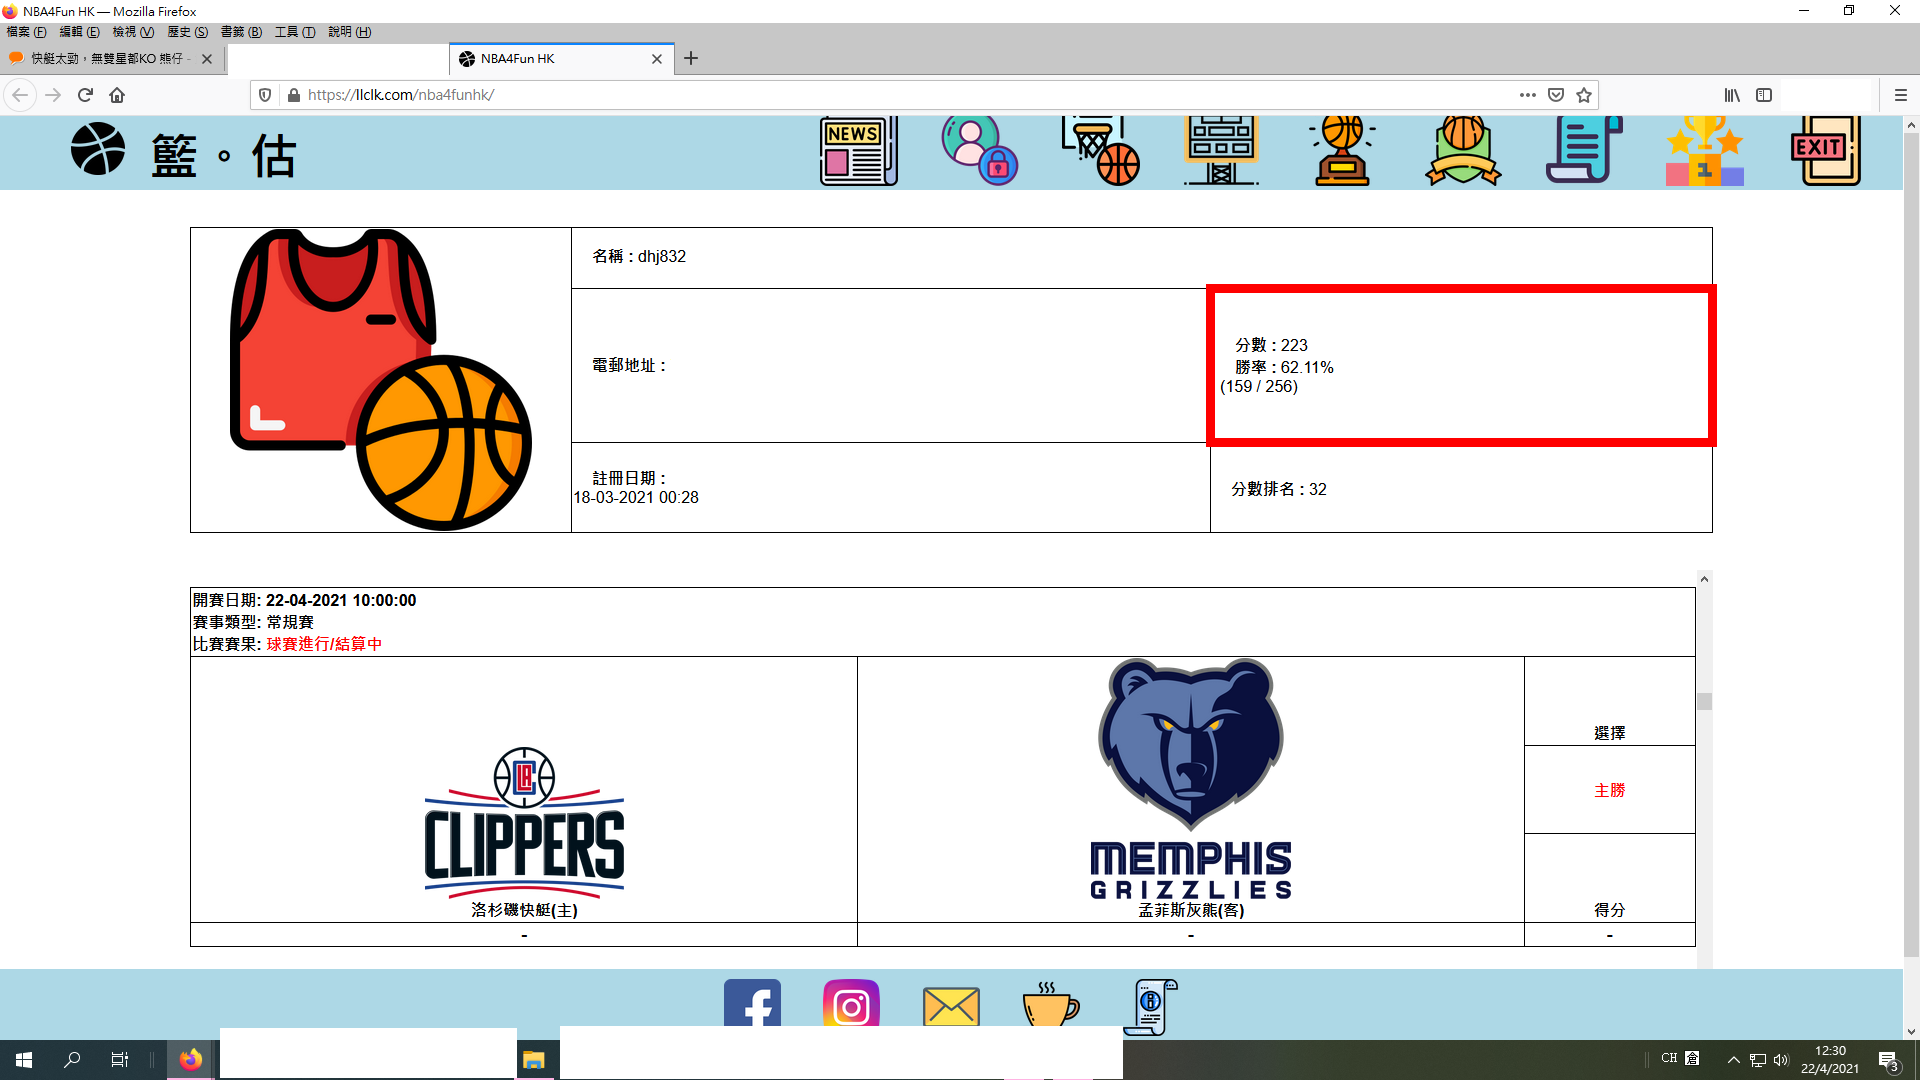Click the user profile lock icon
The height and width of the screenshot is (1080, 1920).
pyautogui.click(x=979, y=152)
